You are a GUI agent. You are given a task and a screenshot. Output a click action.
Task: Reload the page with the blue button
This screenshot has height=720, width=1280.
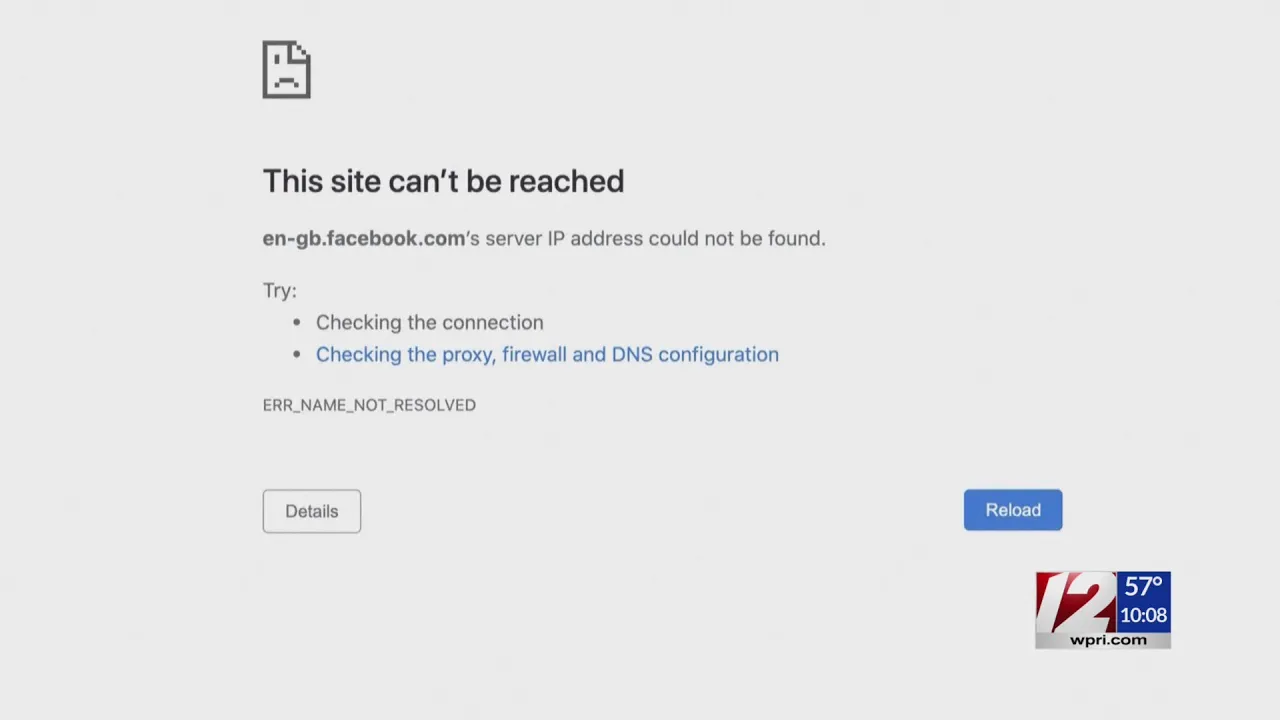click(1013, 510)
